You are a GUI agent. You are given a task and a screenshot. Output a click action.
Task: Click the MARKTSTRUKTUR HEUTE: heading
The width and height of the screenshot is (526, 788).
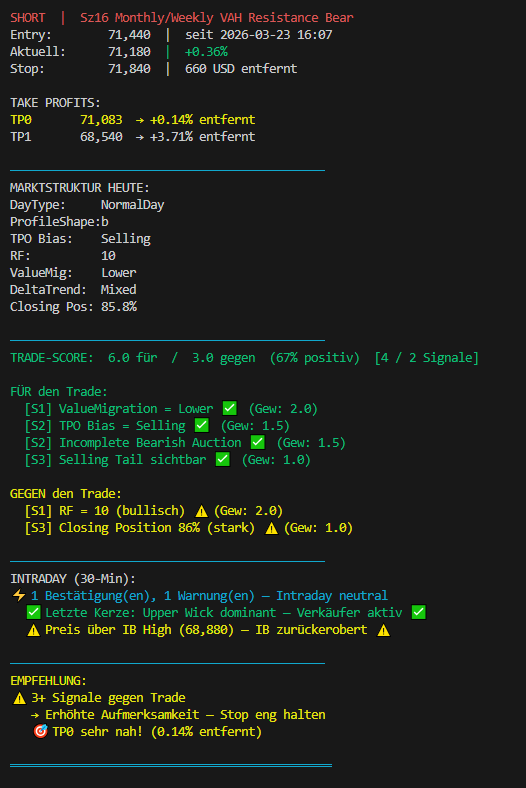click(x=80, y=188)
